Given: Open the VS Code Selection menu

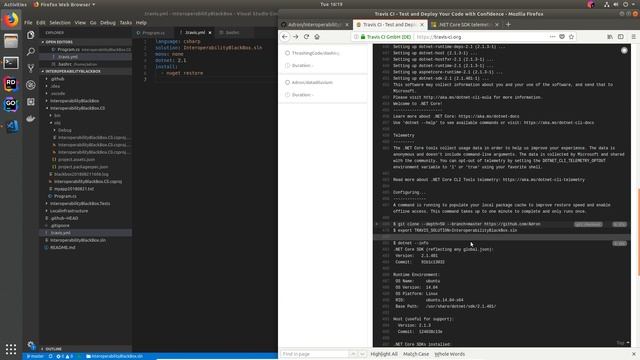Looking at the screenshot, I should [x=60, y=23].
